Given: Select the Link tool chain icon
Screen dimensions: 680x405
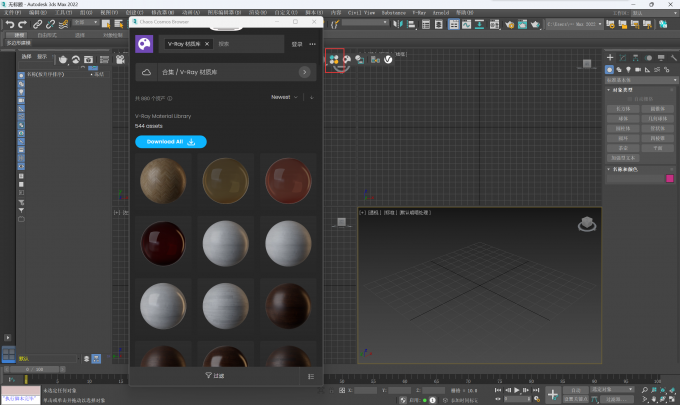Looking at the screenshot, I should (x=38, y=24).
